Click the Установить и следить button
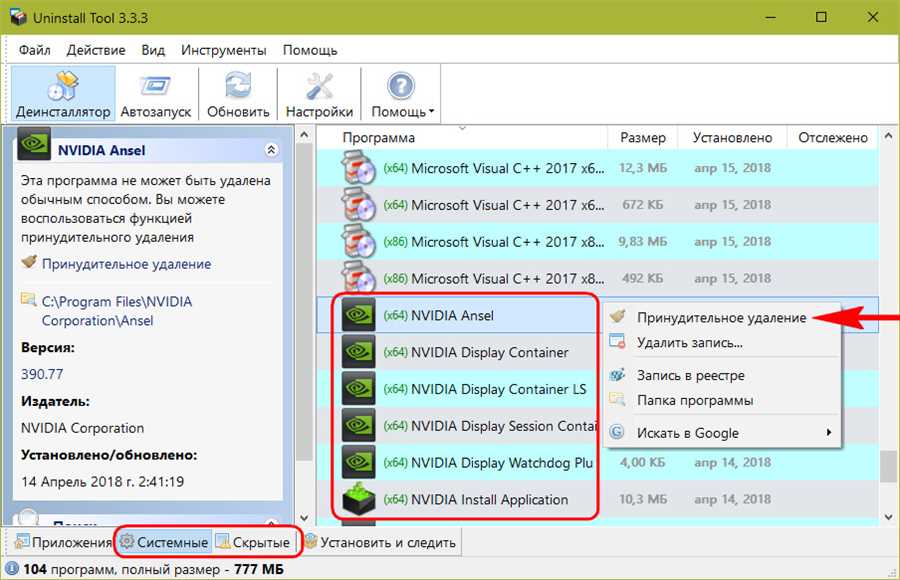This screenshot has width=900, height=580. (380, 543)
